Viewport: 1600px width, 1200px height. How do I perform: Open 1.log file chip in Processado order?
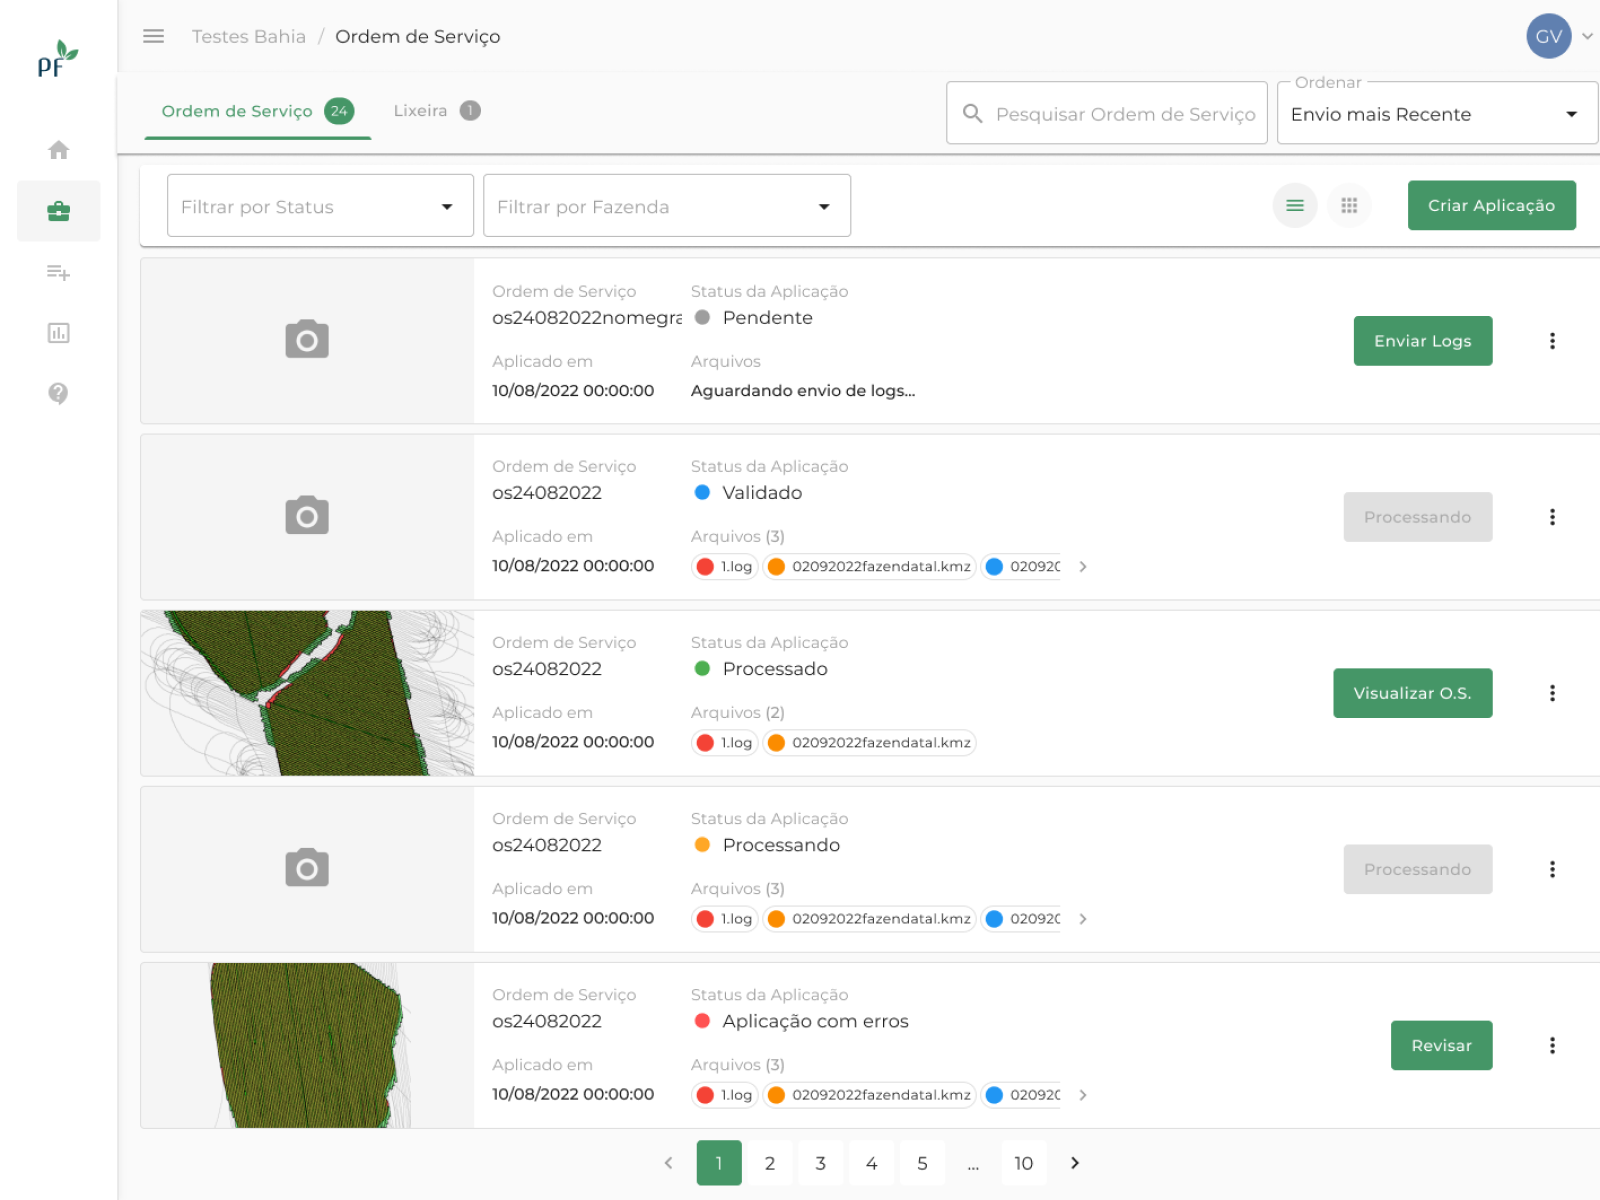(725, 743)
